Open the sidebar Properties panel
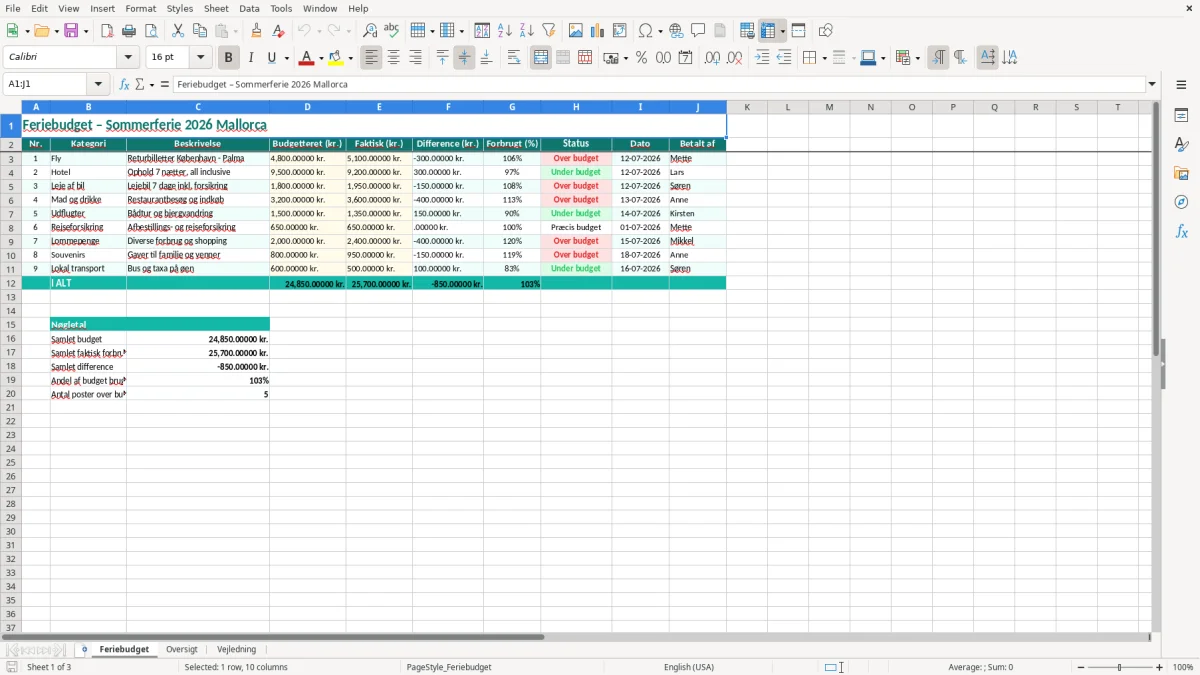Viewport: 1200px width, 675px height. pyautogui.click(x=1181, y=116)
